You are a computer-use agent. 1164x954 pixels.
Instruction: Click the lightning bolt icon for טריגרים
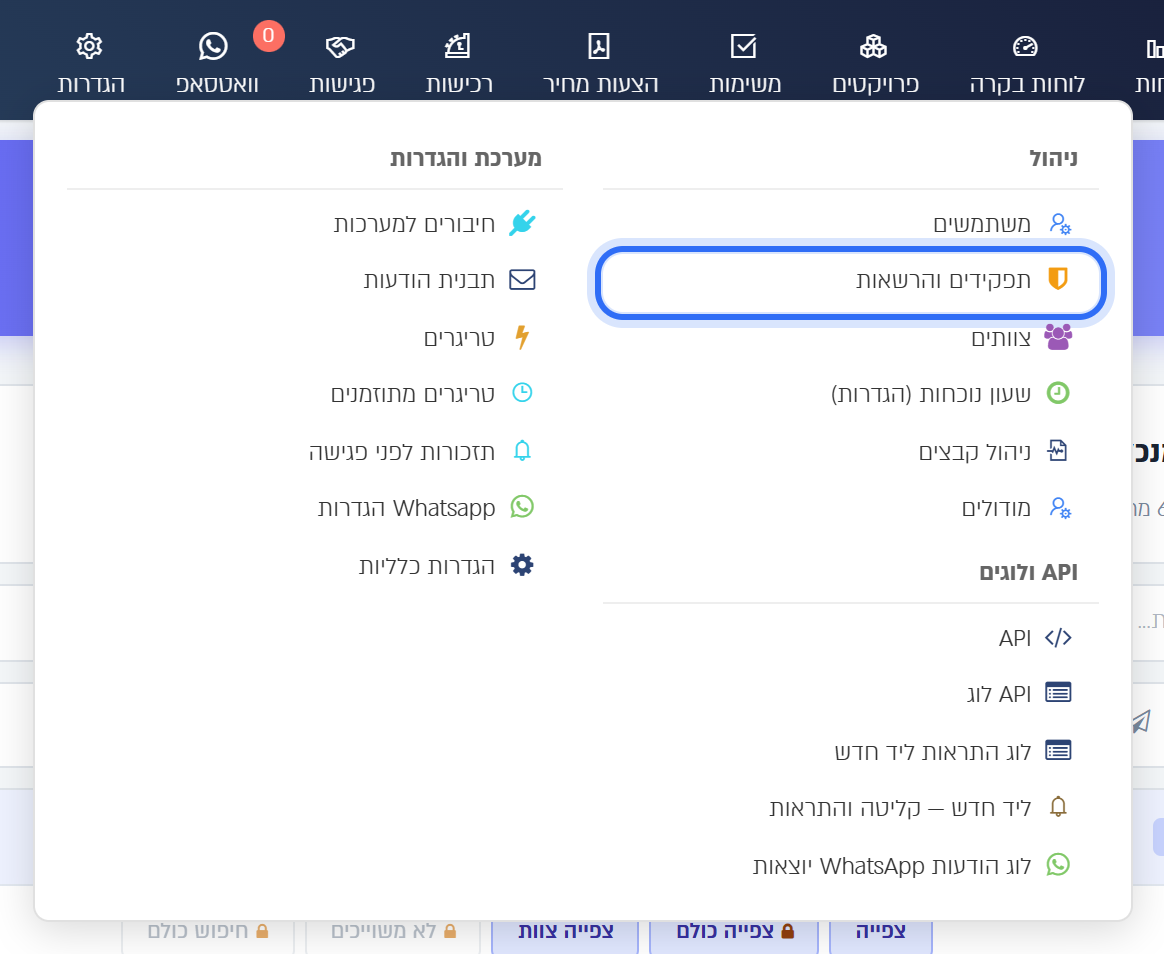(x=522, y=337)
